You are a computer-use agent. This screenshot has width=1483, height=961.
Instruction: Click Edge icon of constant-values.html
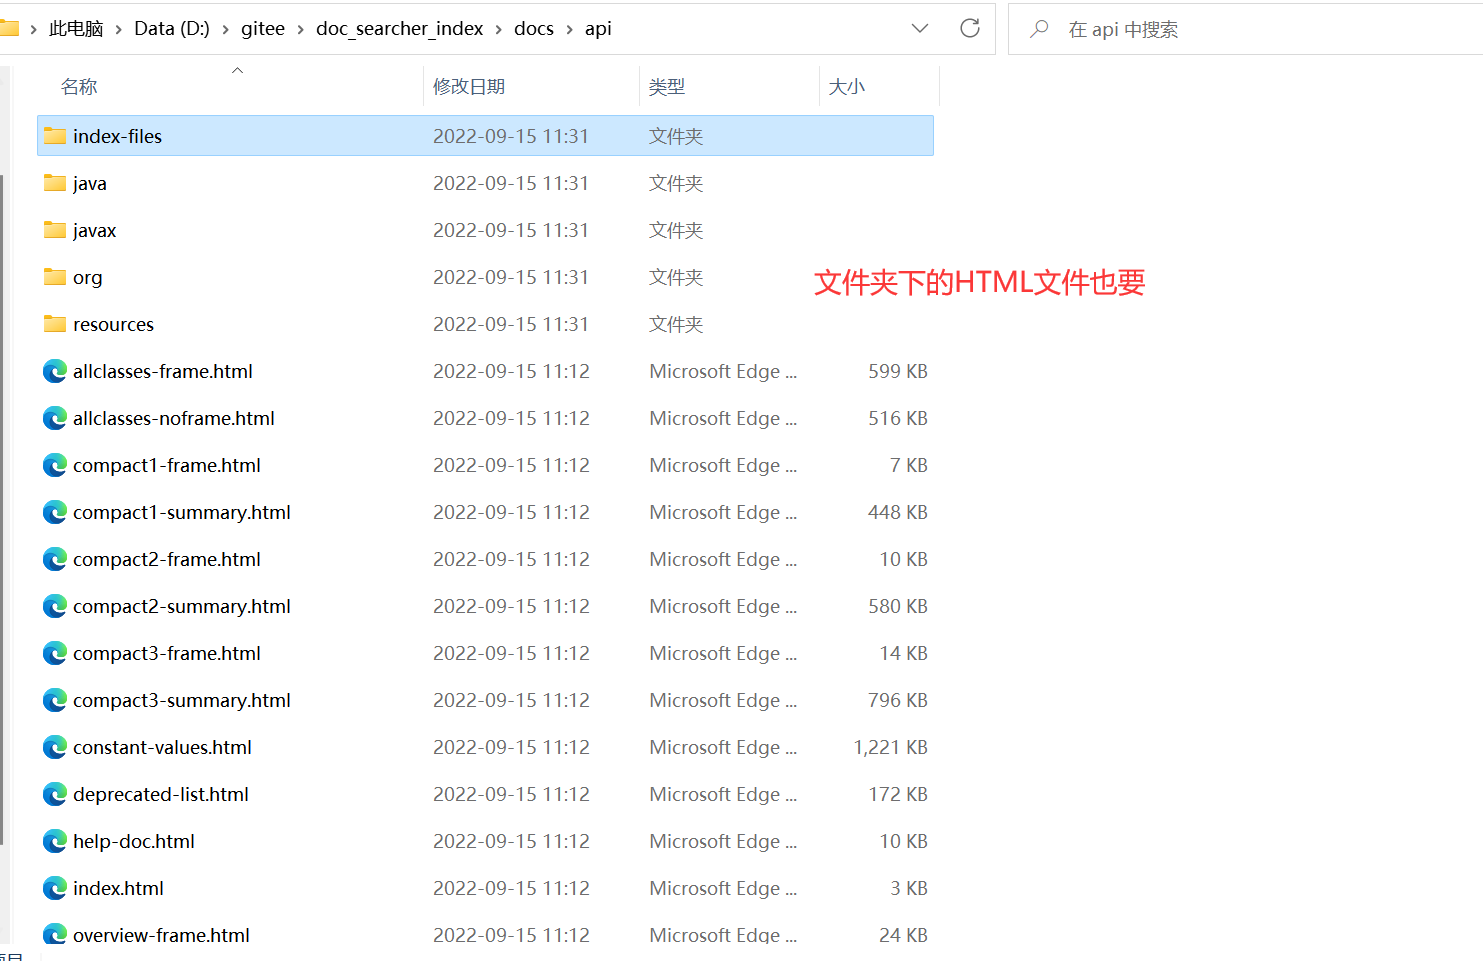[55, 747]
